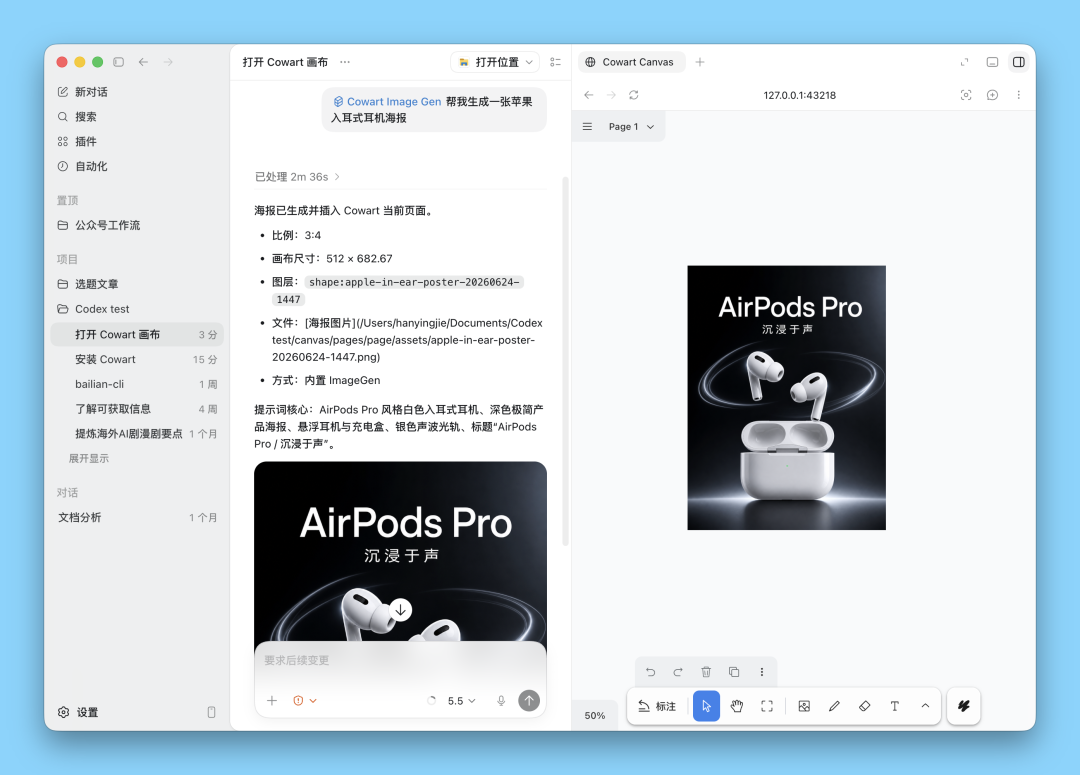Collapse the Codex test project folder

point(137,309)
